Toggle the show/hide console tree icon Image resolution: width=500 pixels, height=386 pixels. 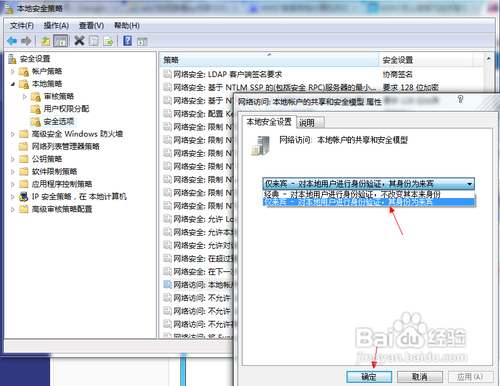pyautogui.click(x=60, y=41)
